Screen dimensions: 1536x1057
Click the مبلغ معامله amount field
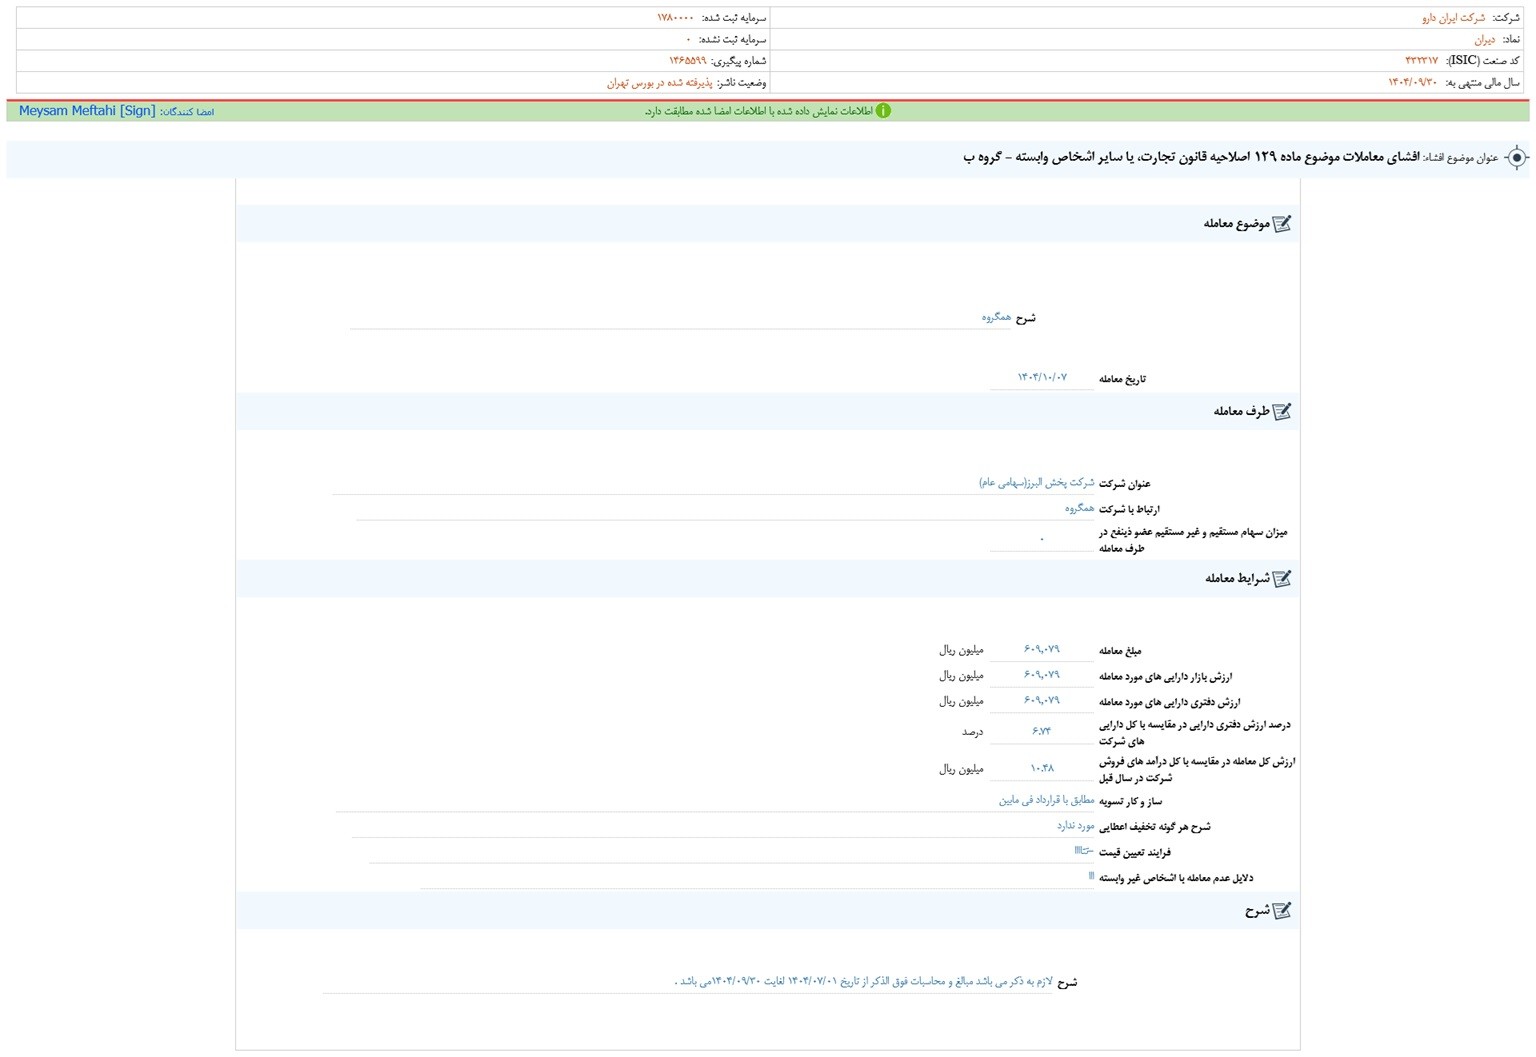[1042, 650]
